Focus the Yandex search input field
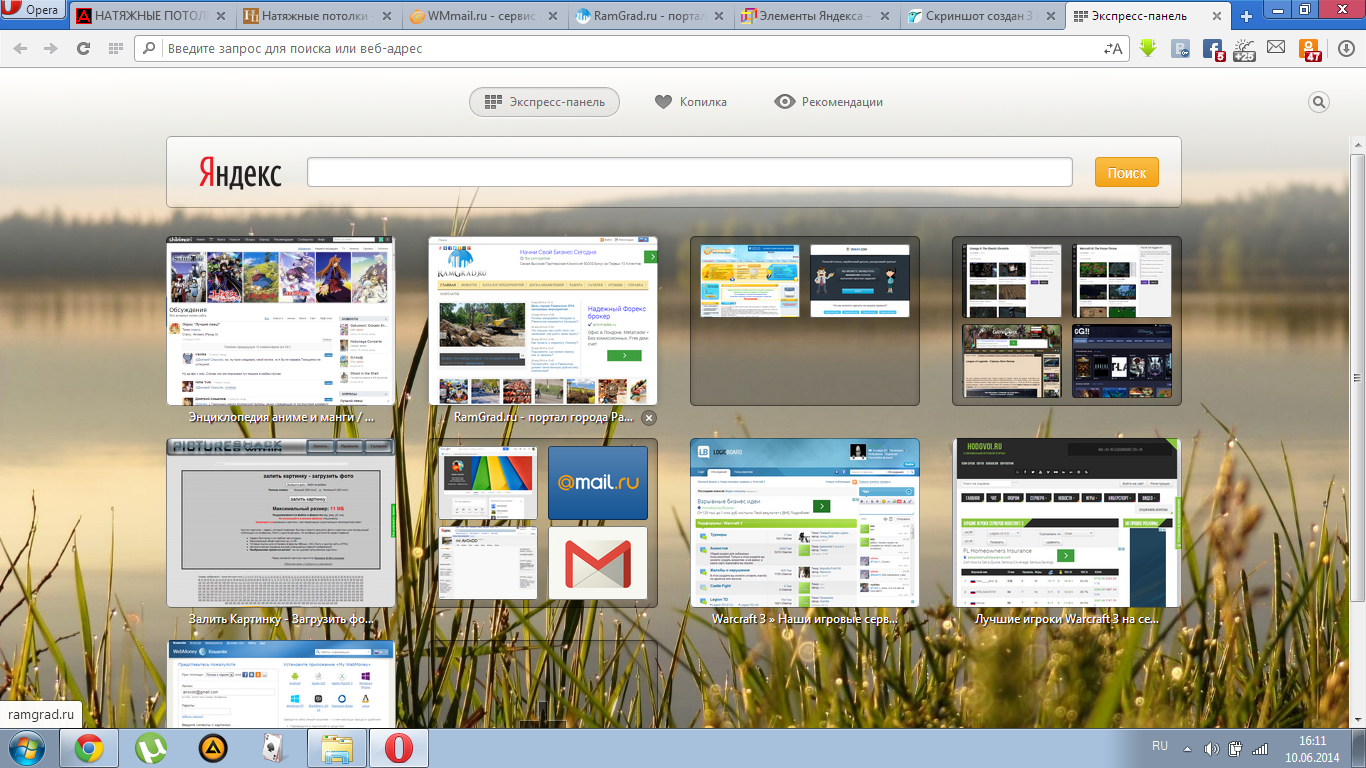1366x768 pixels. pyautogui.click(x=690, y=172)
